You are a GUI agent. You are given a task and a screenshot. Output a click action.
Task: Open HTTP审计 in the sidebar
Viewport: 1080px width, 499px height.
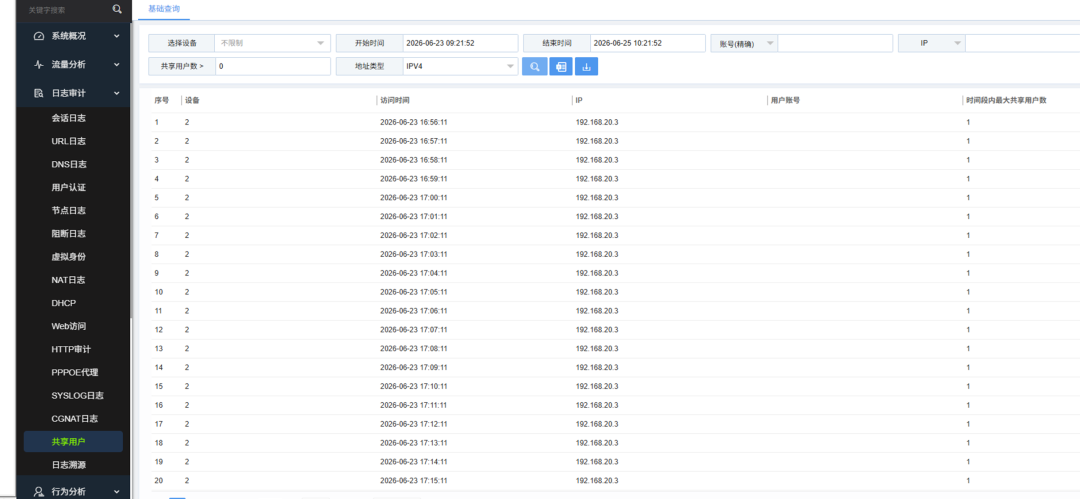tap(71, 349)
